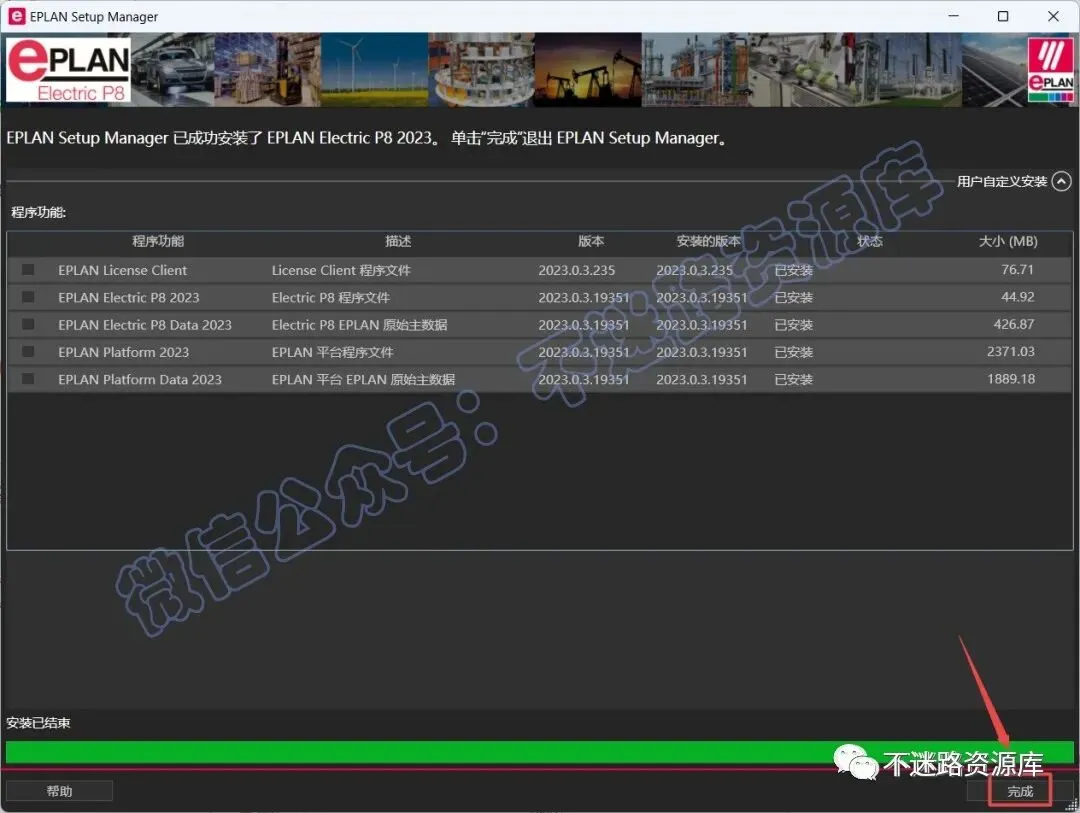Viewport: 1080px width, 813px height.
Task: Click the 完成 button to finish
Action: pos(1020,791)
